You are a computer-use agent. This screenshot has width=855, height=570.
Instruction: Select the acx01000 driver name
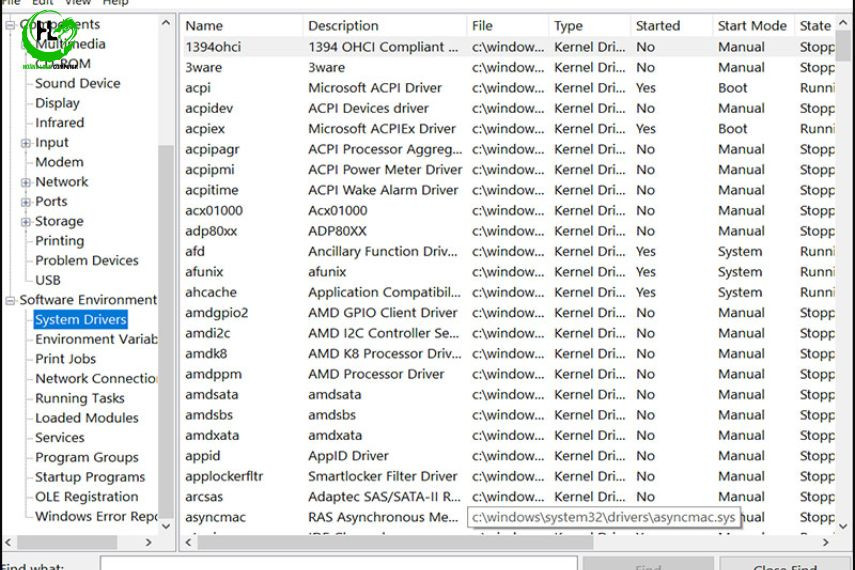tap(214, 211)
